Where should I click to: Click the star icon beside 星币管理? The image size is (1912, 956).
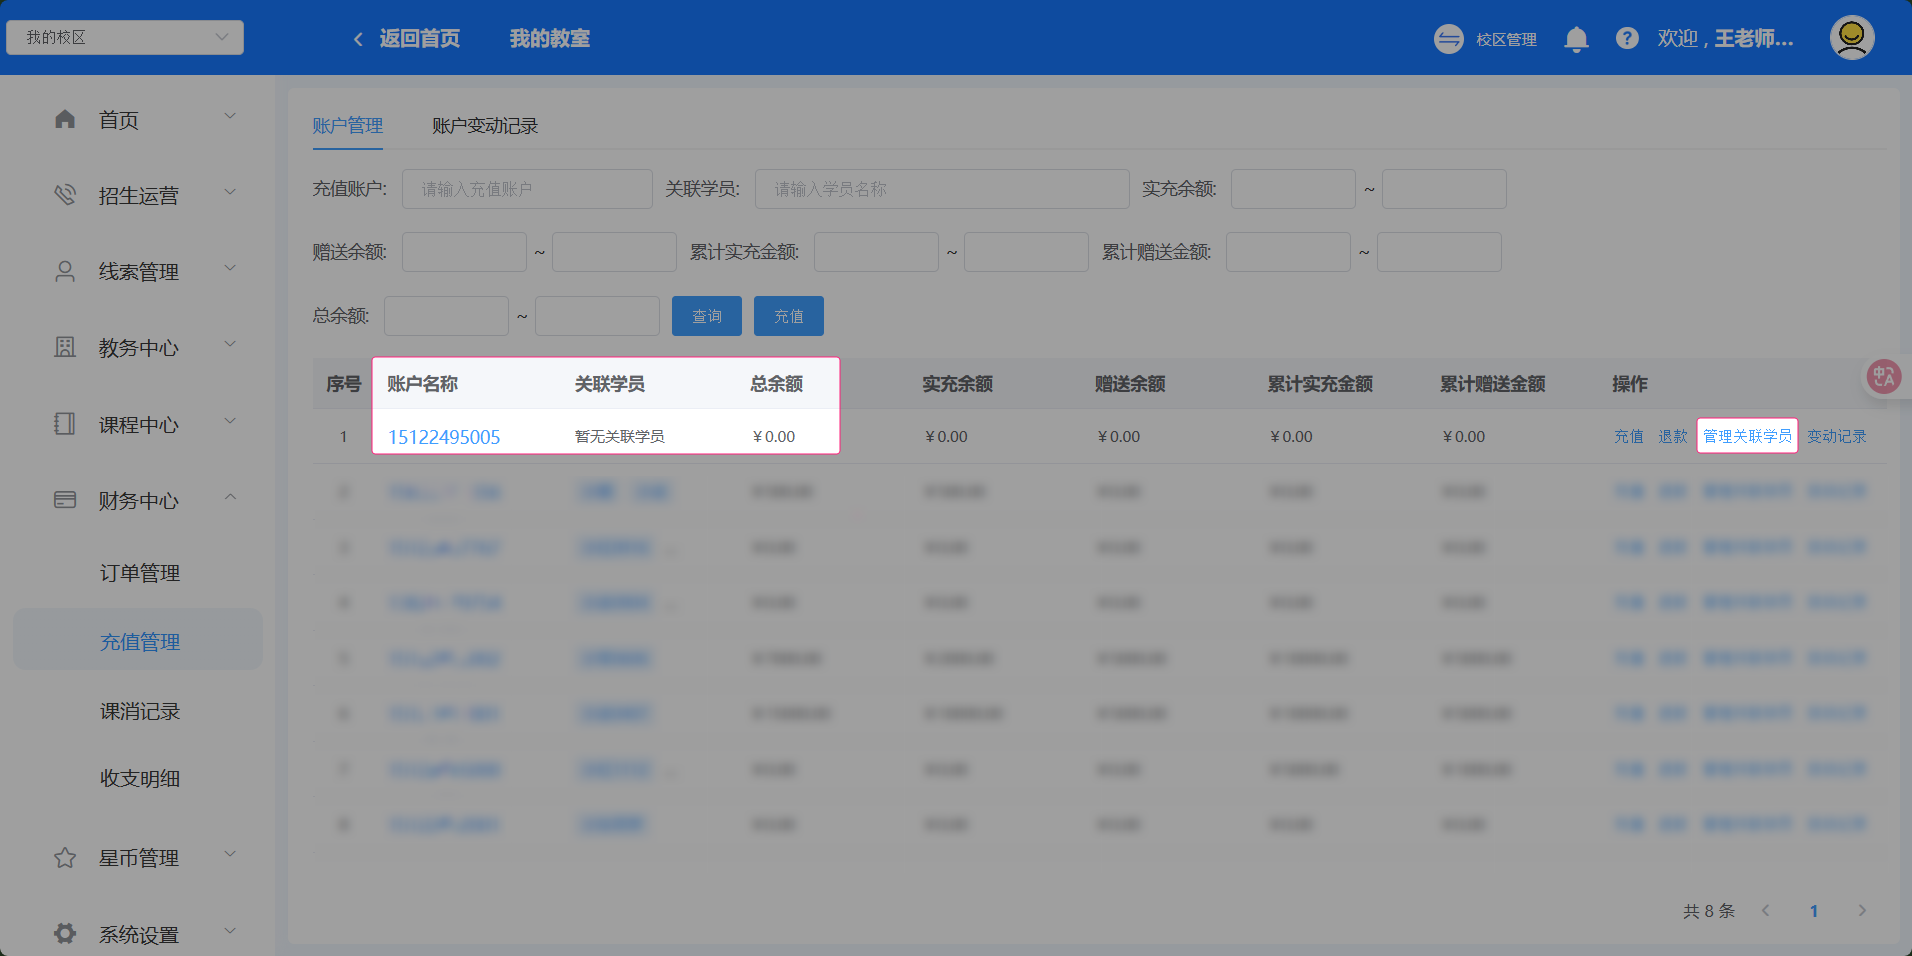click(x=65, y=858)
